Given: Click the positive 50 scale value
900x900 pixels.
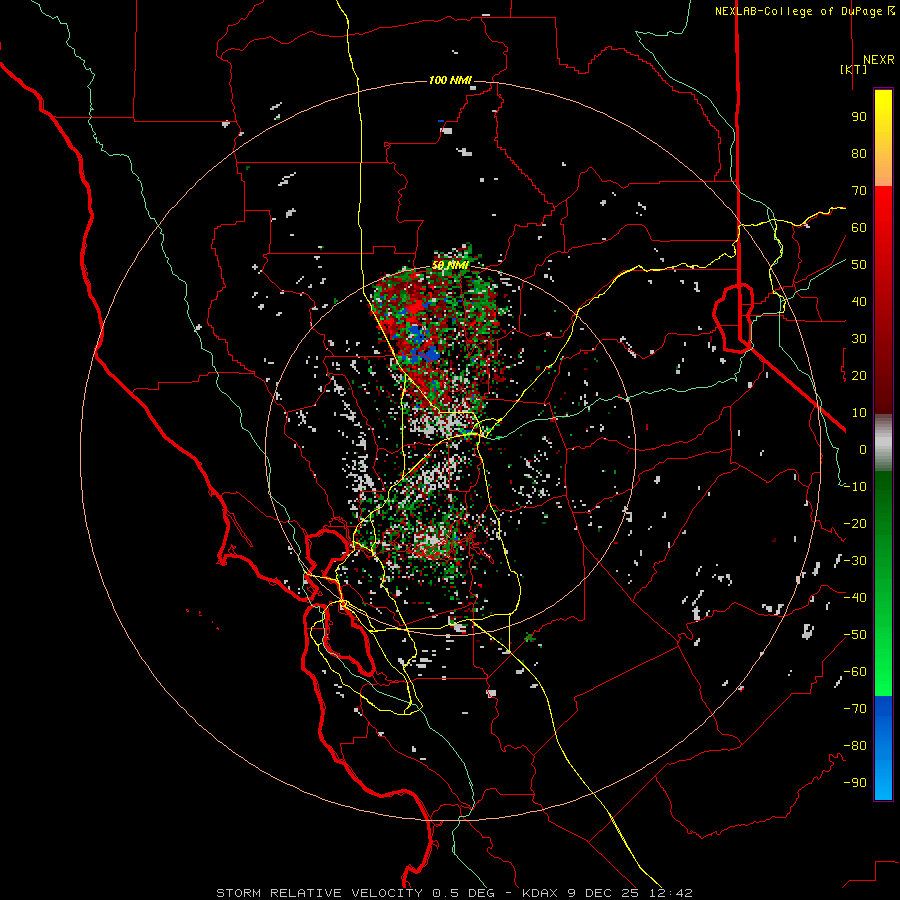Looking at the screenshot, I should [859, 265].
